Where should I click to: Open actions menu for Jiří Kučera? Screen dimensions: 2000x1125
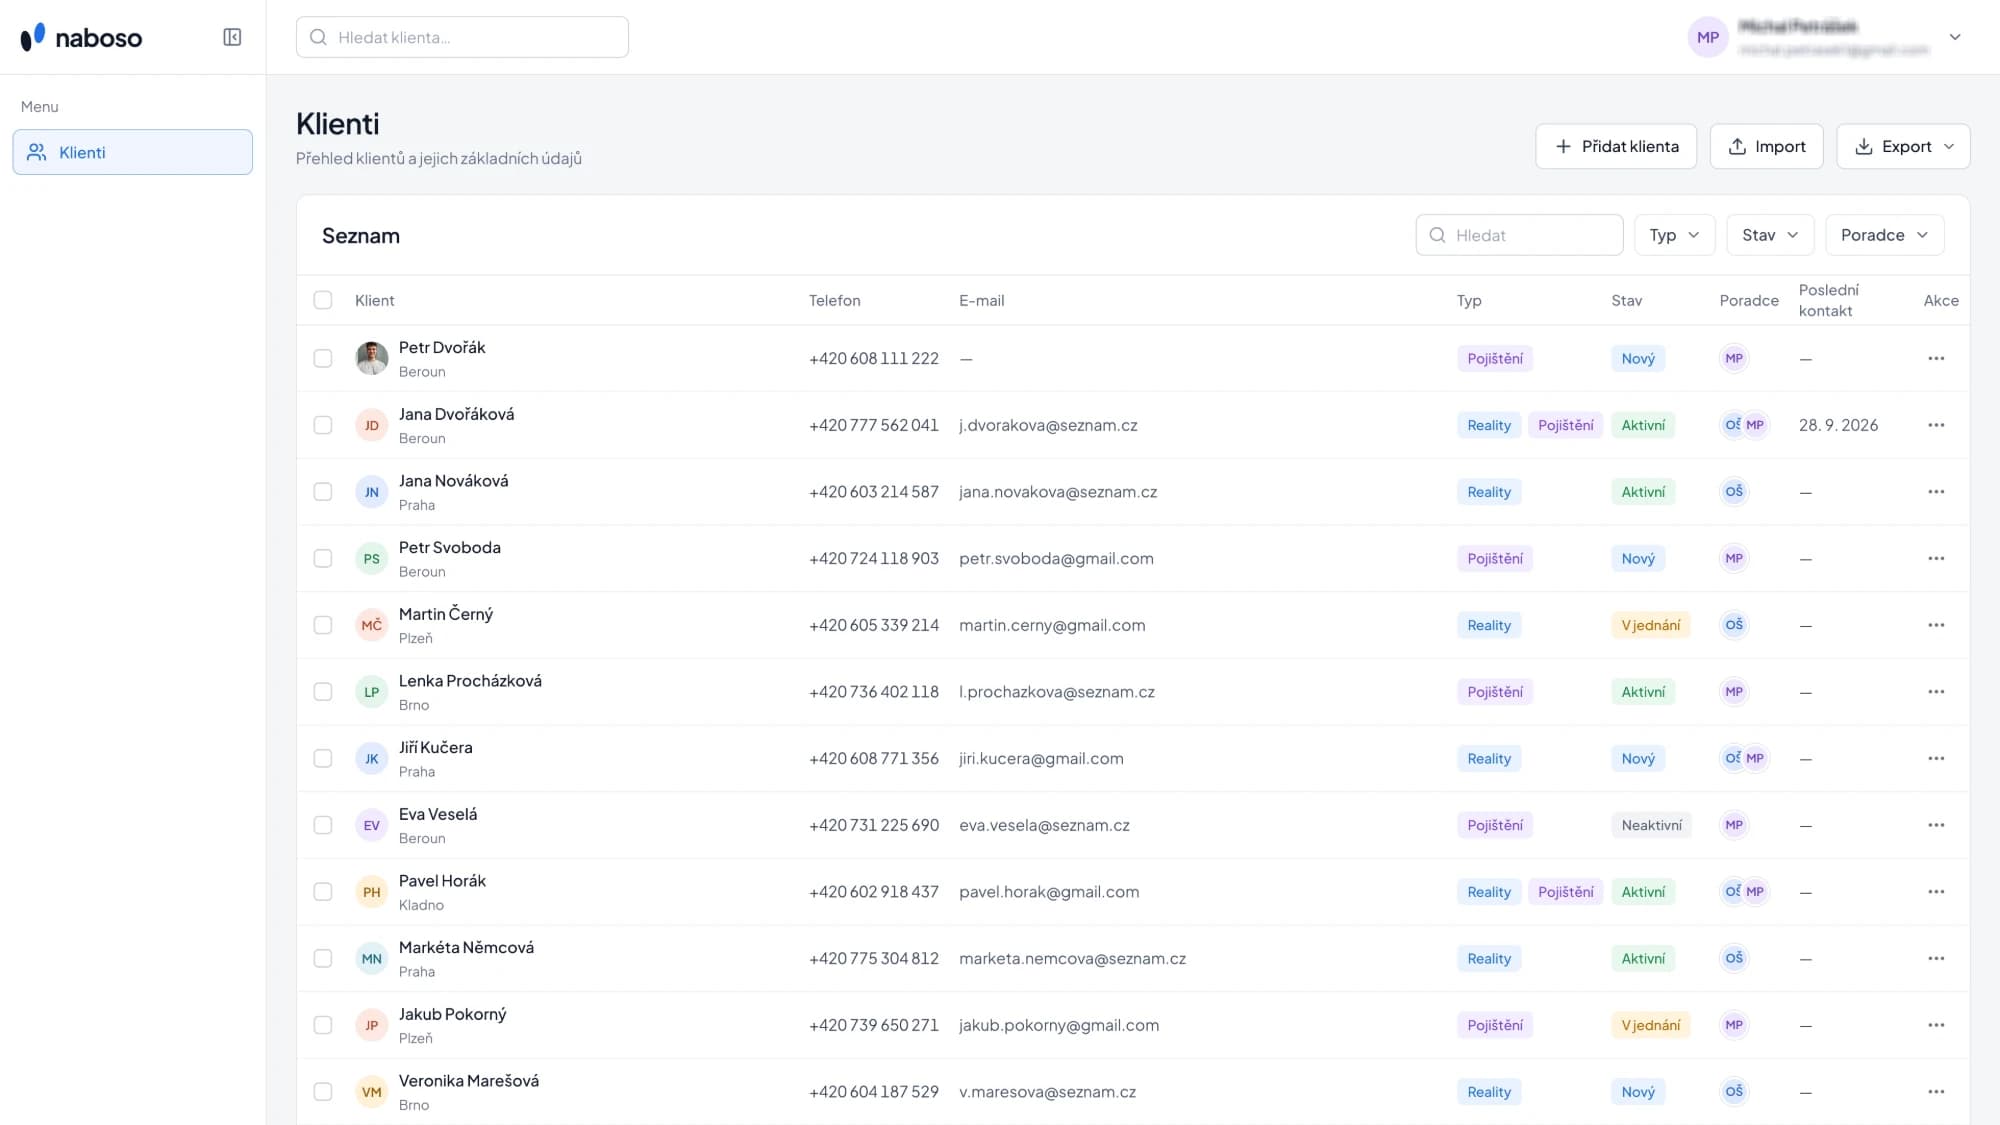click(x=1936, y=758)
